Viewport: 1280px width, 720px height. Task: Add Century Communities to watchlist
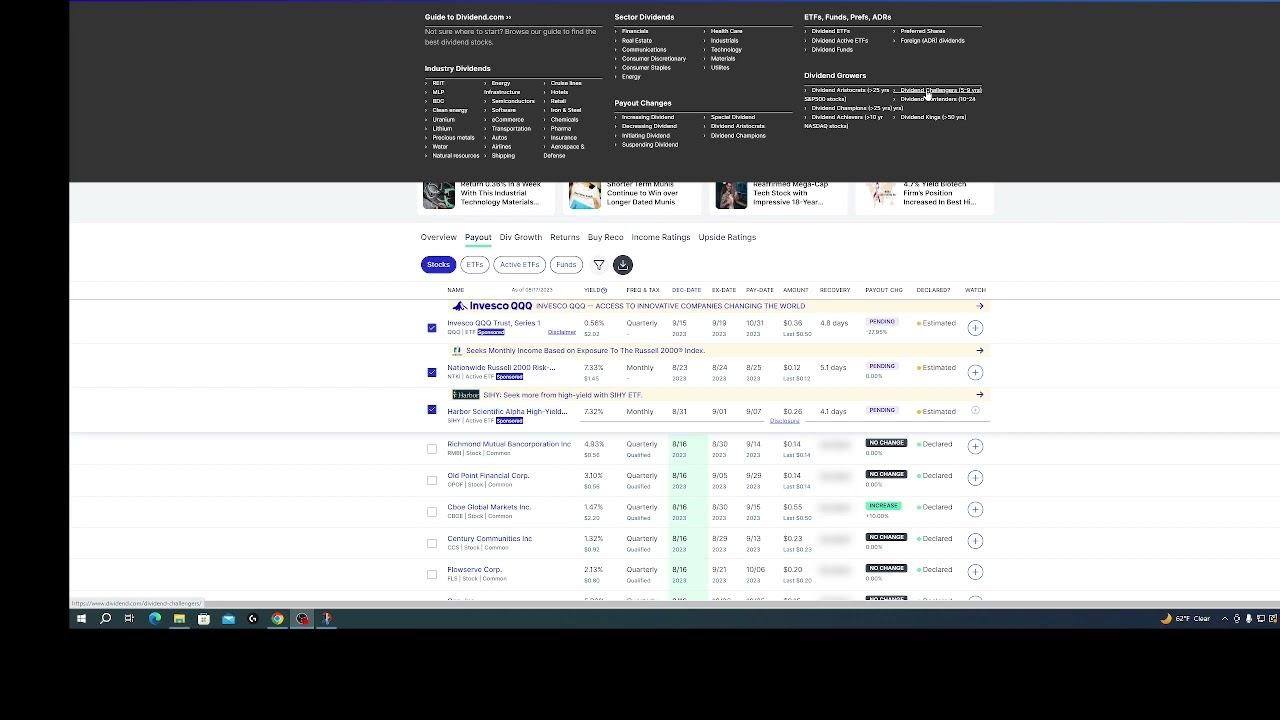click(975, 541)
